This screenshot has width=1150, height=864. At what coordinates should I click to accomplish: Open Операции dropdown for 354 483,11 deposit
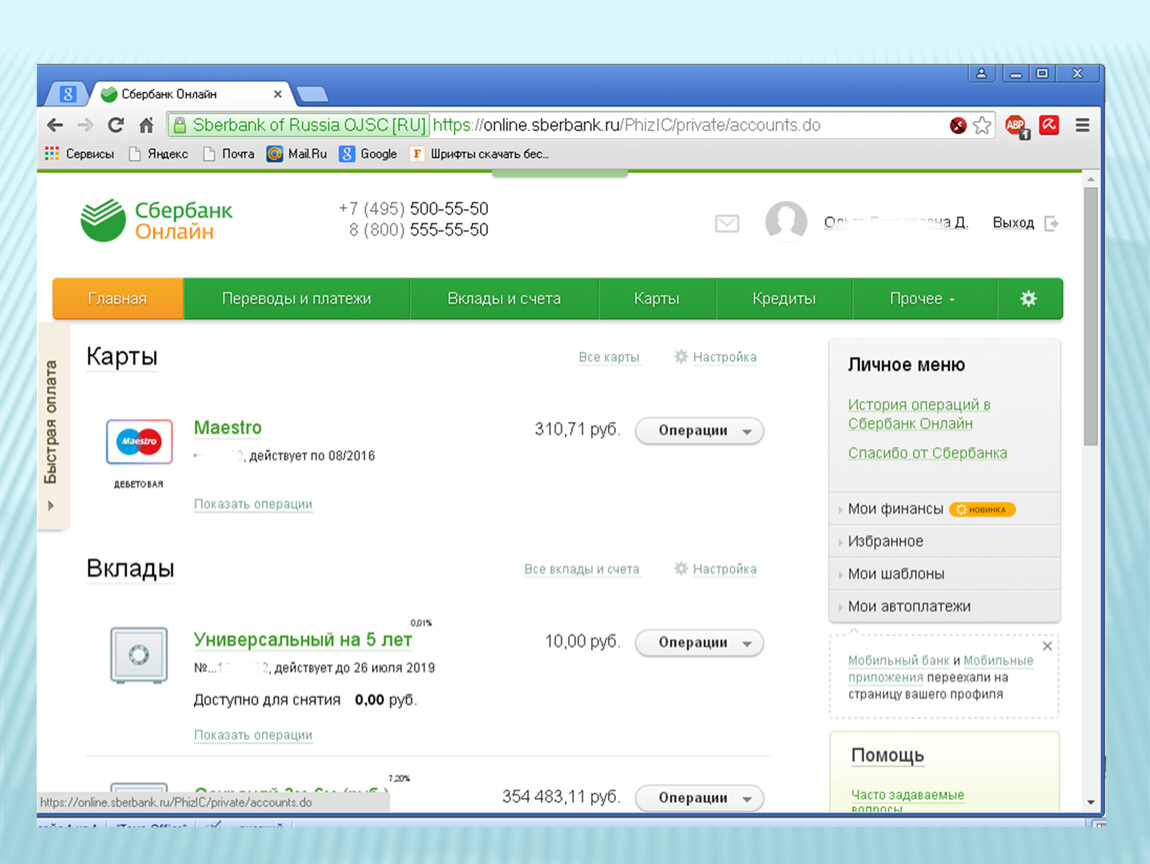[700, 798]
